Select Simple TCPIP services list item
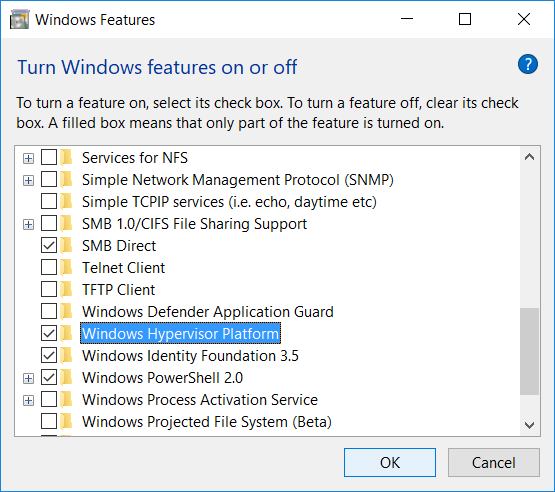555x492 pixels. (229, 202)
